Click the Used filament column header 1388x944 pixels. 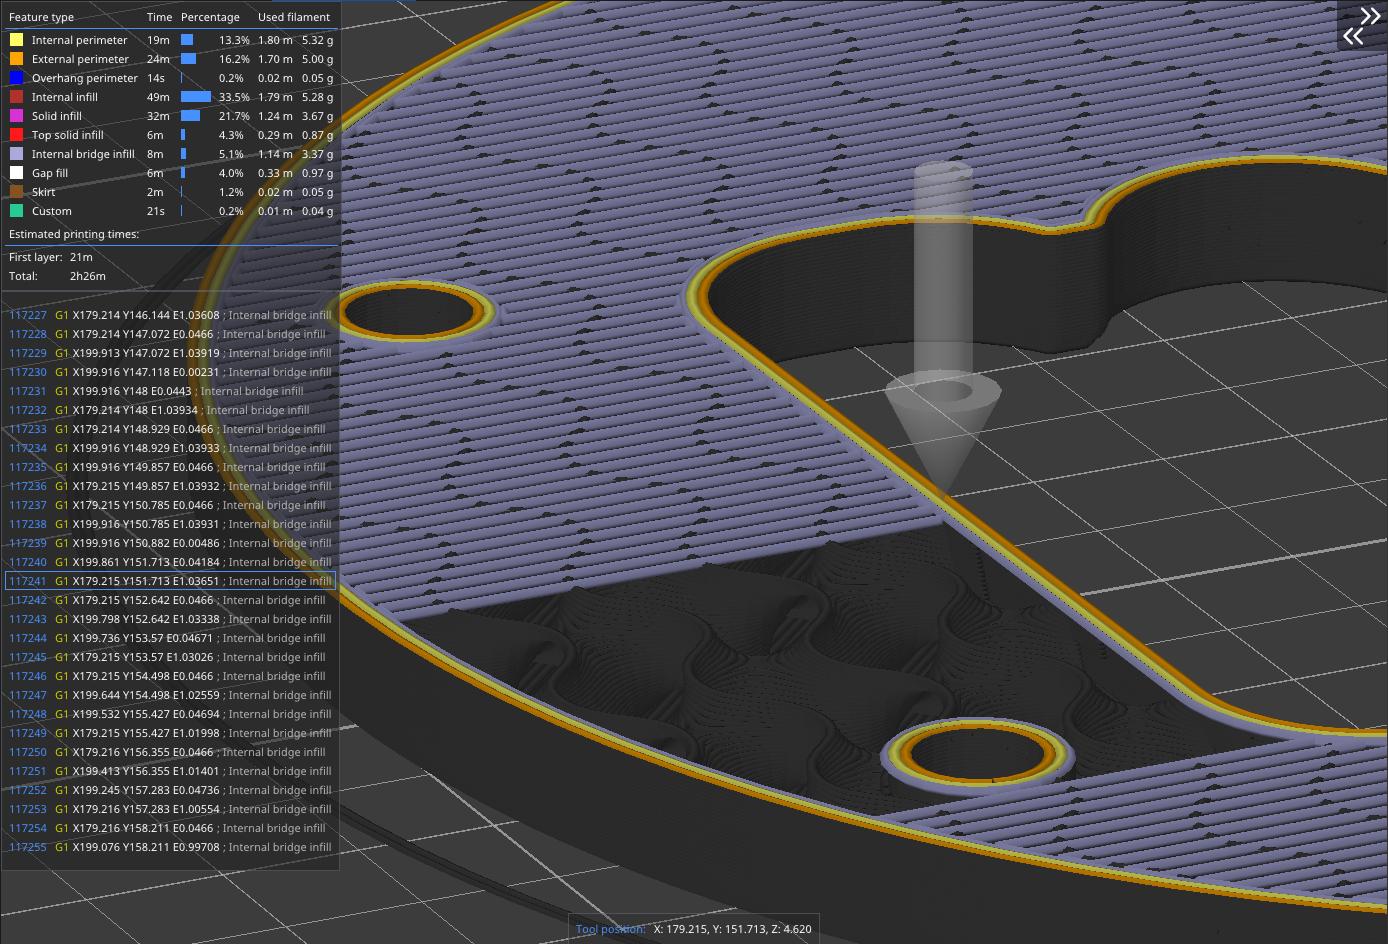click(293, 17)
